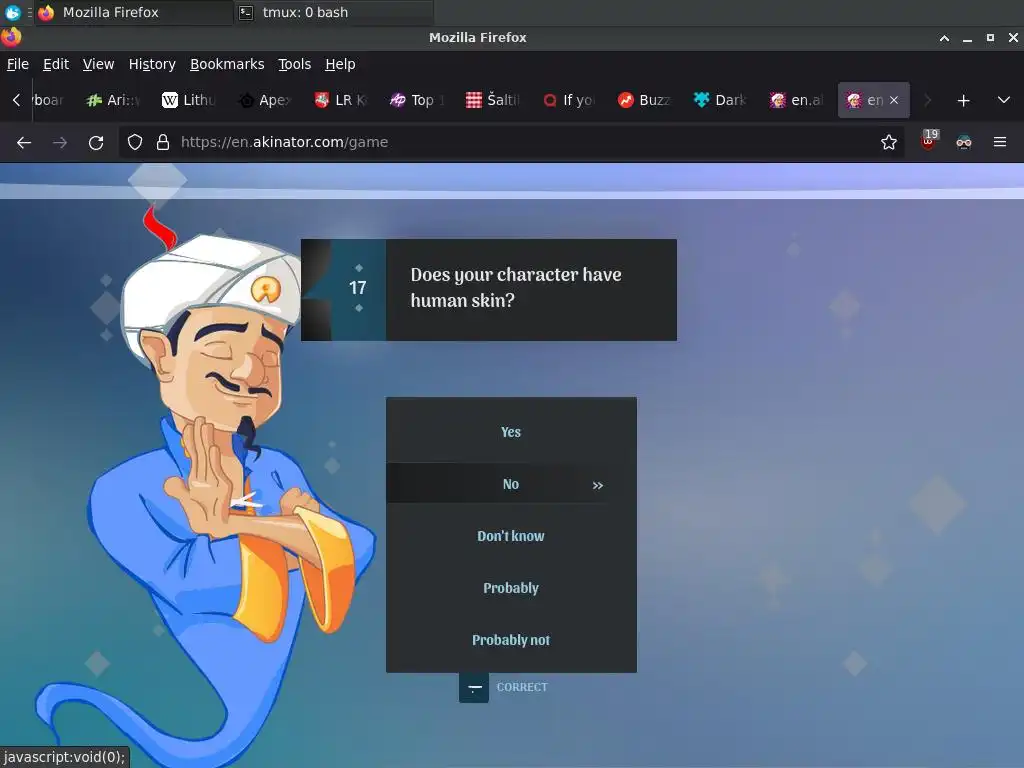The image size is (1024, 768).
Task: Click the CORRECT previous answer button
Action: click(504, 688)
